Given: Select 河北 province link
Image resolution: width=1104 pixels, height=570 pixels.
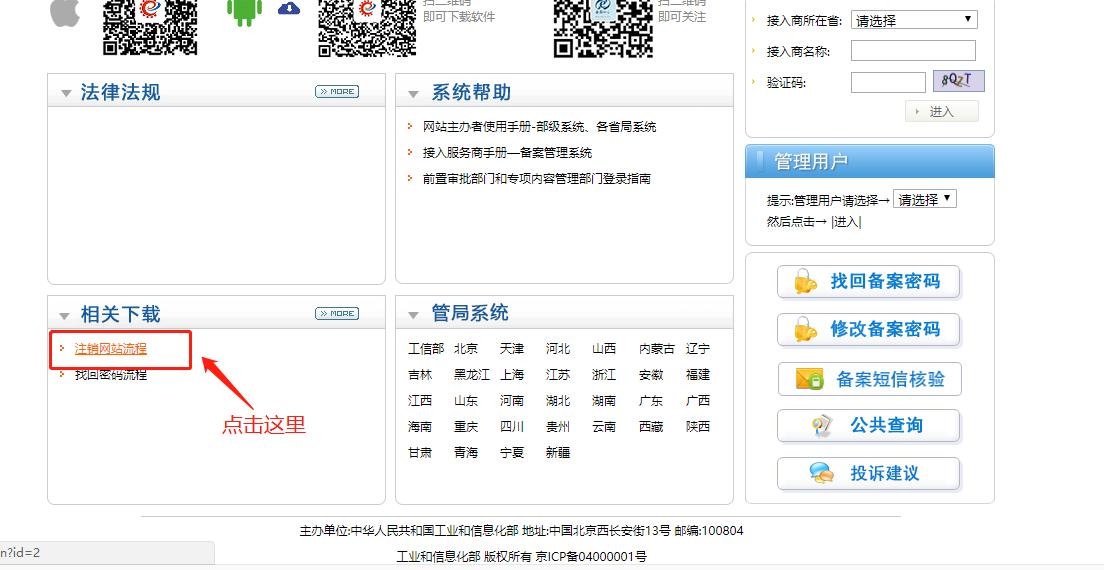Looking at the screenshot, I should 558,348.
